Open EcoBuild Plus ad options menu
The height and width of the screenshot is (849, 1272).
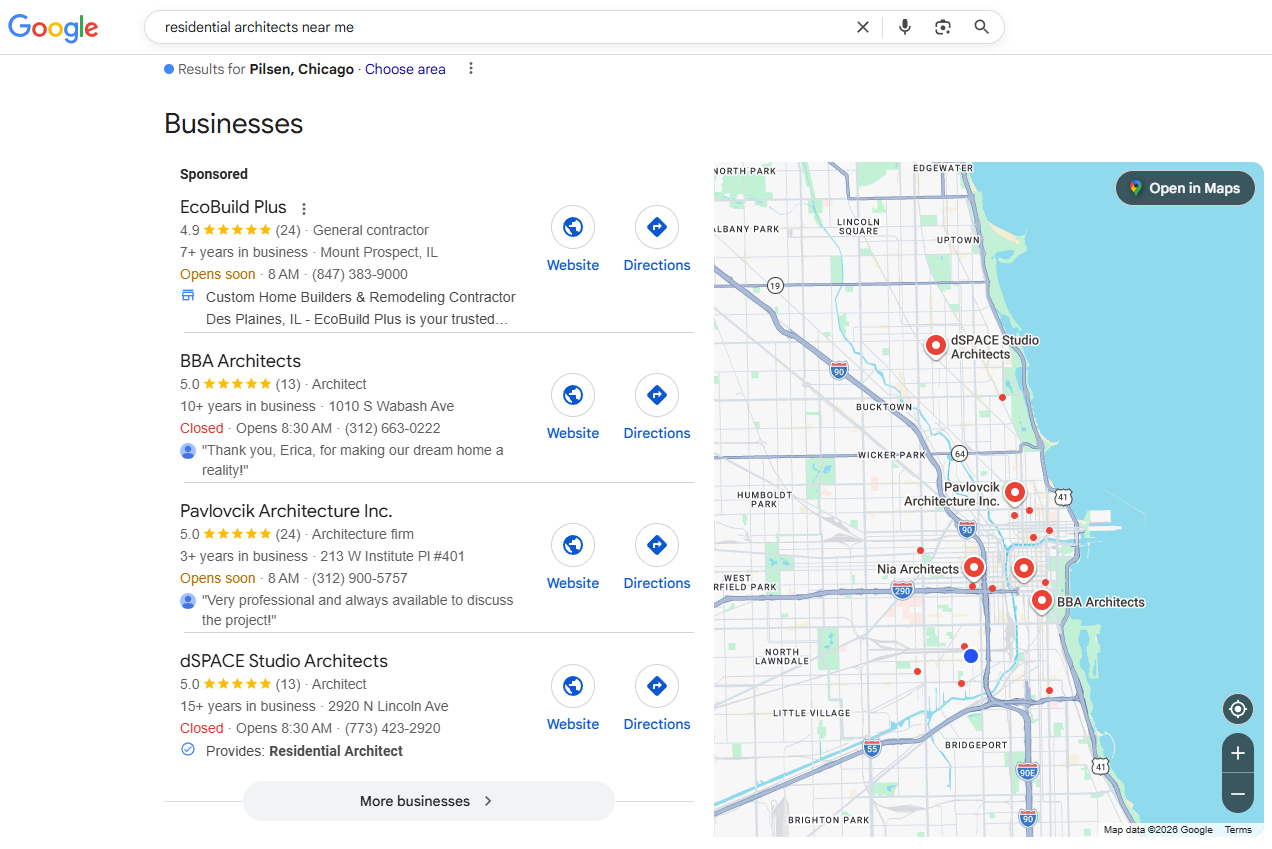coord(304,209)
